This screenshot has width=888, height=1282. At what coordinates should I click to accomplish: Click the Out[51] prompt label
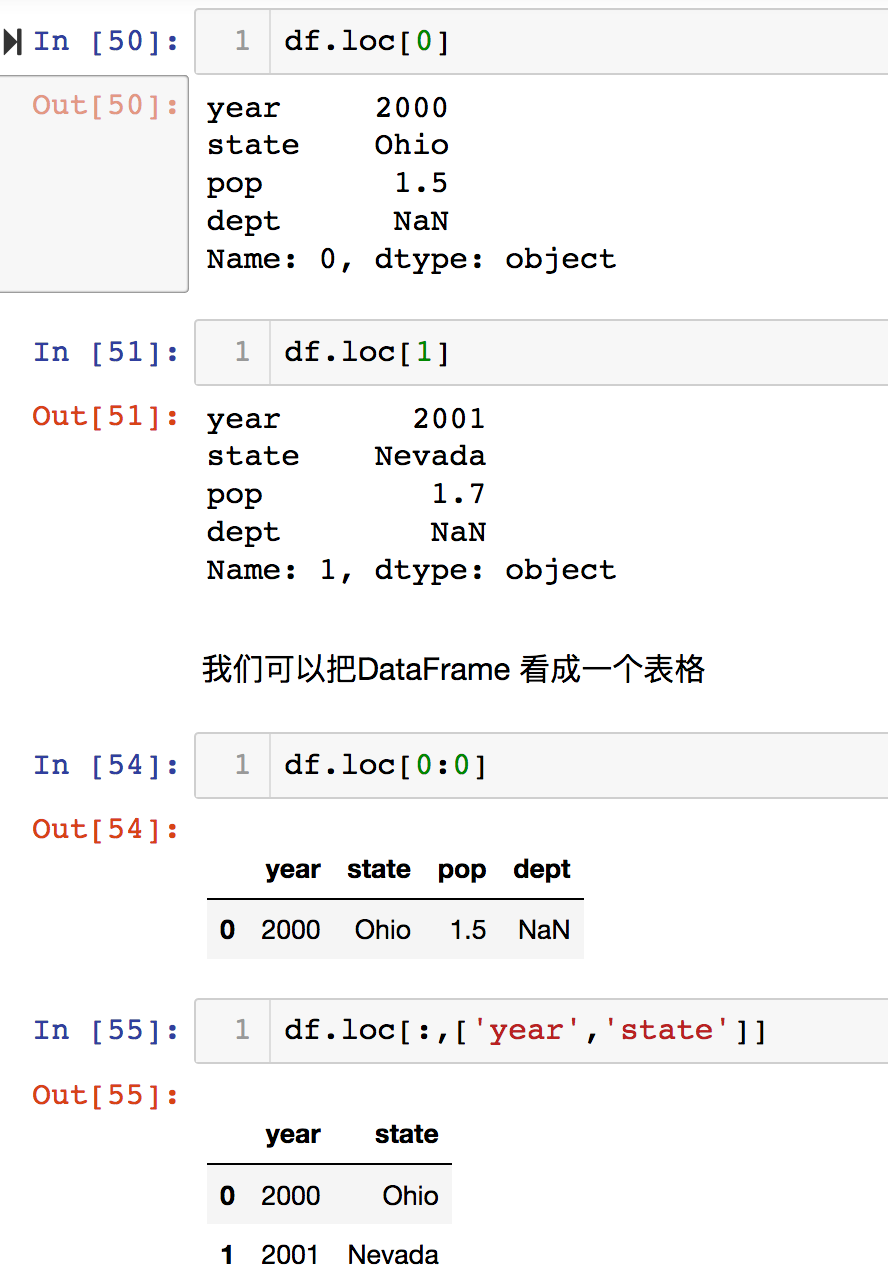106,416
